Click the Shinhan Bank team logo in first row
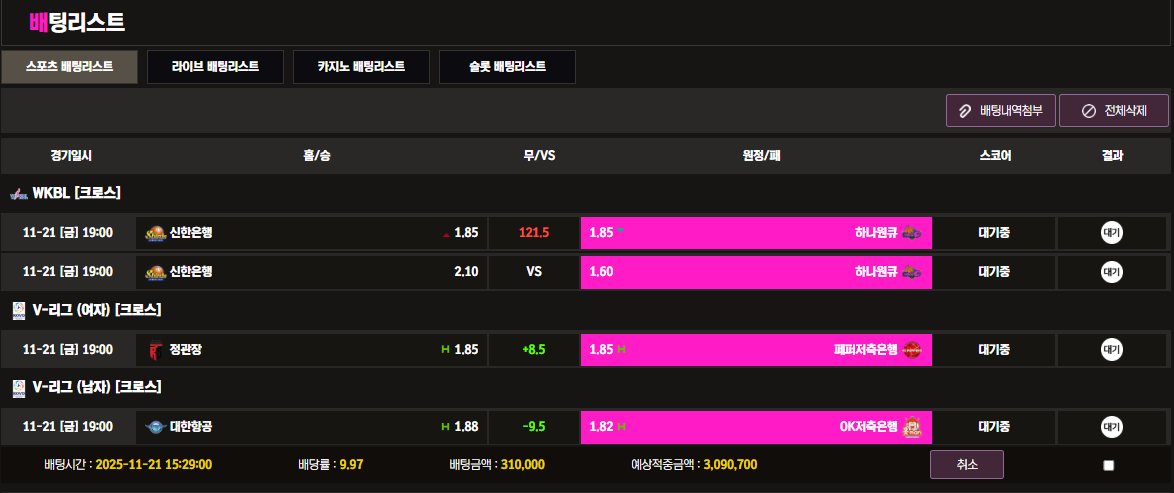The width and height of the screenshot is (1174, 493). coord(156,233)
